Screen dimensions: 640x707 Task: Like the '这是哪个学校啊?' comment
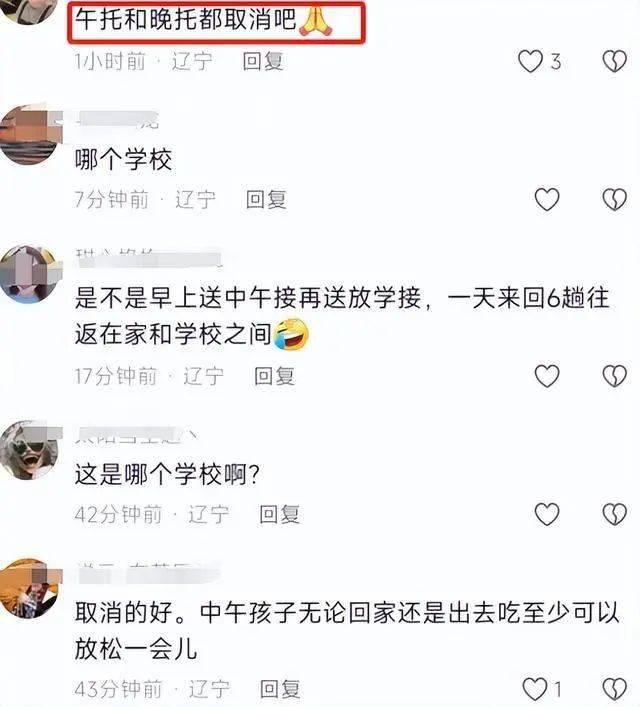pyautogui.click(x=547, y=514)
